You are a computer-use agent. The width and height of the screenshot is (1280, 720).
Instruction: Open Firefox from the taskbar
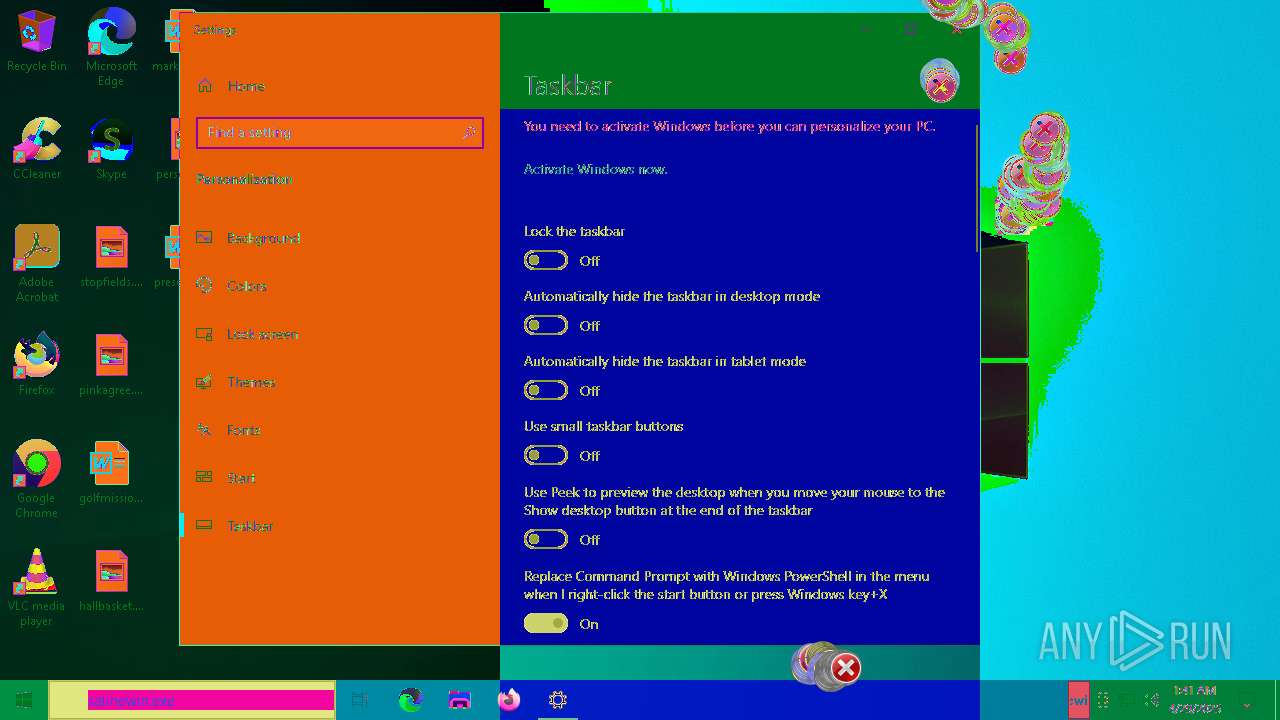pyautogui.click(x=509, y=700)
